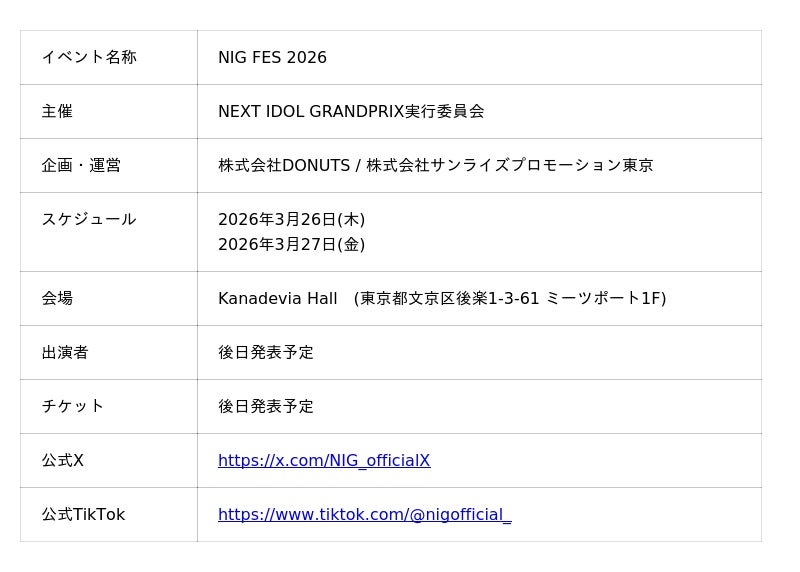Viewport: 800px width, 572px height.
Task: Click the スケジュール label cell
Action: click(x=89, y=219)
